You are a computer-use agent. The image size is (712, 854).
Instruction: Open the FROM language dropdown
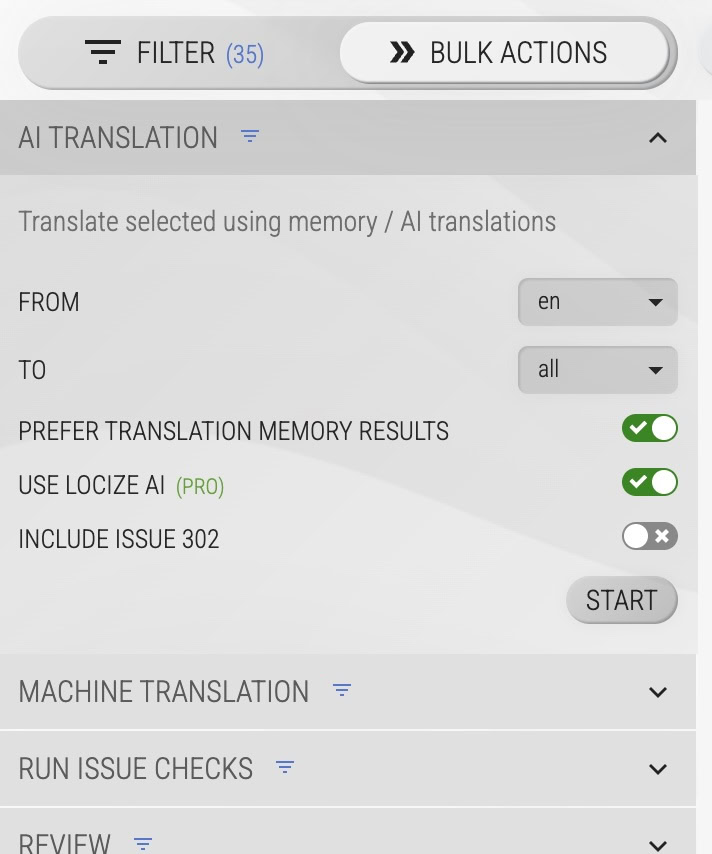point(597,302)
